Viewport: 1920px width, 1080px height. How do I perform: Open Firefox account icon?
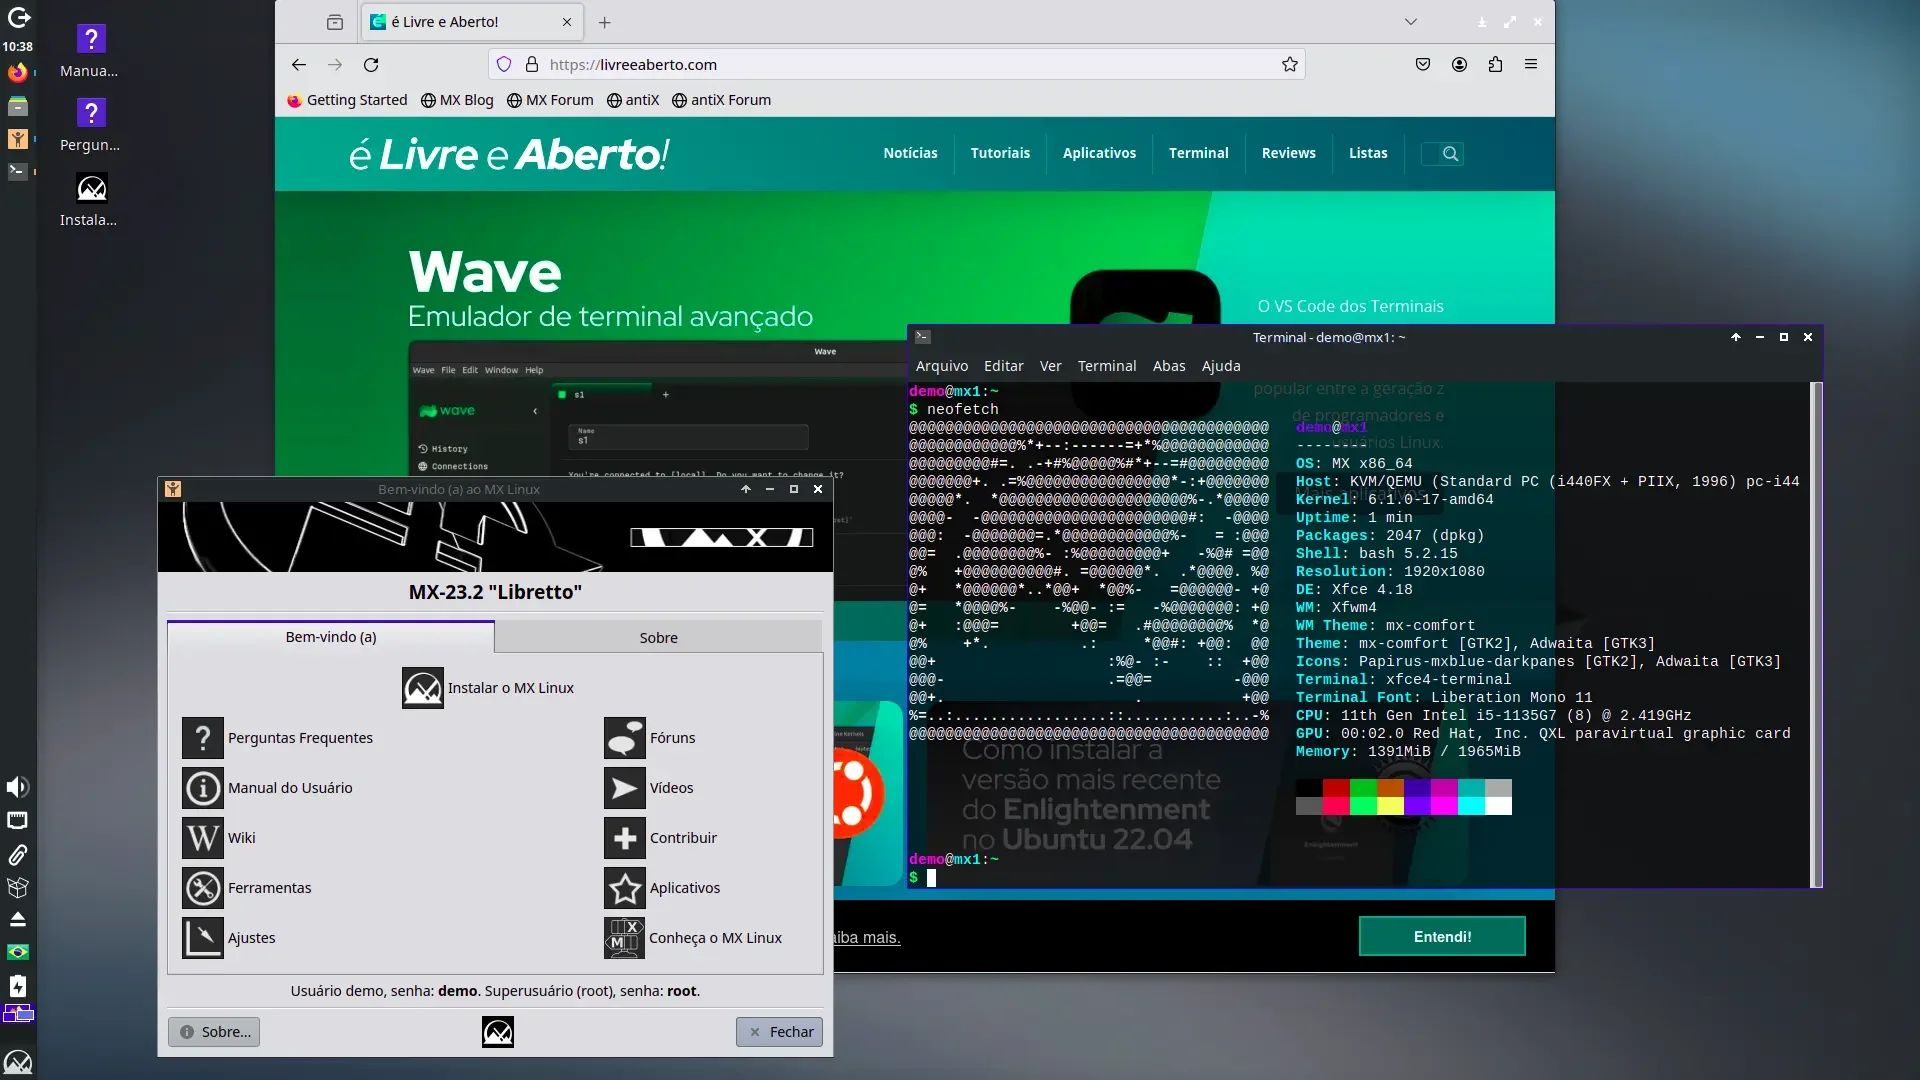coord(1460,64)
